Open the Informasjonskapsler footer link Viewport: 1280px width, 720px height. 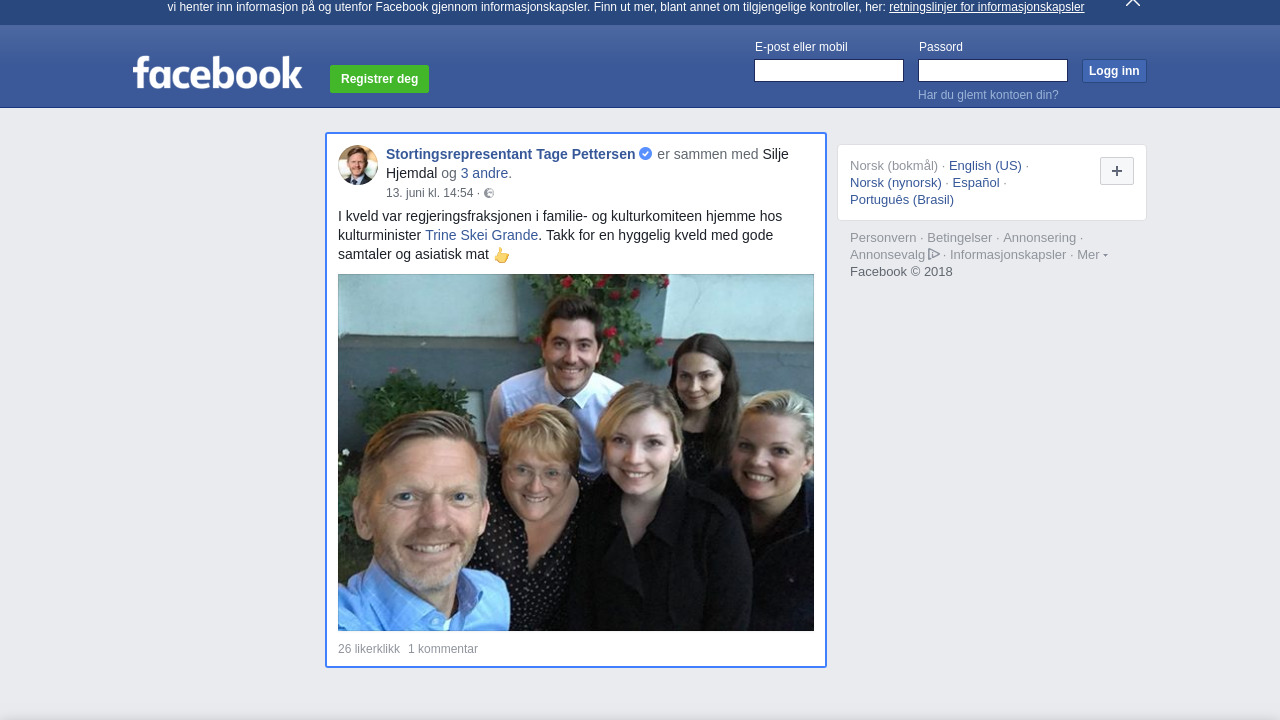click(x=1008, y=255)
